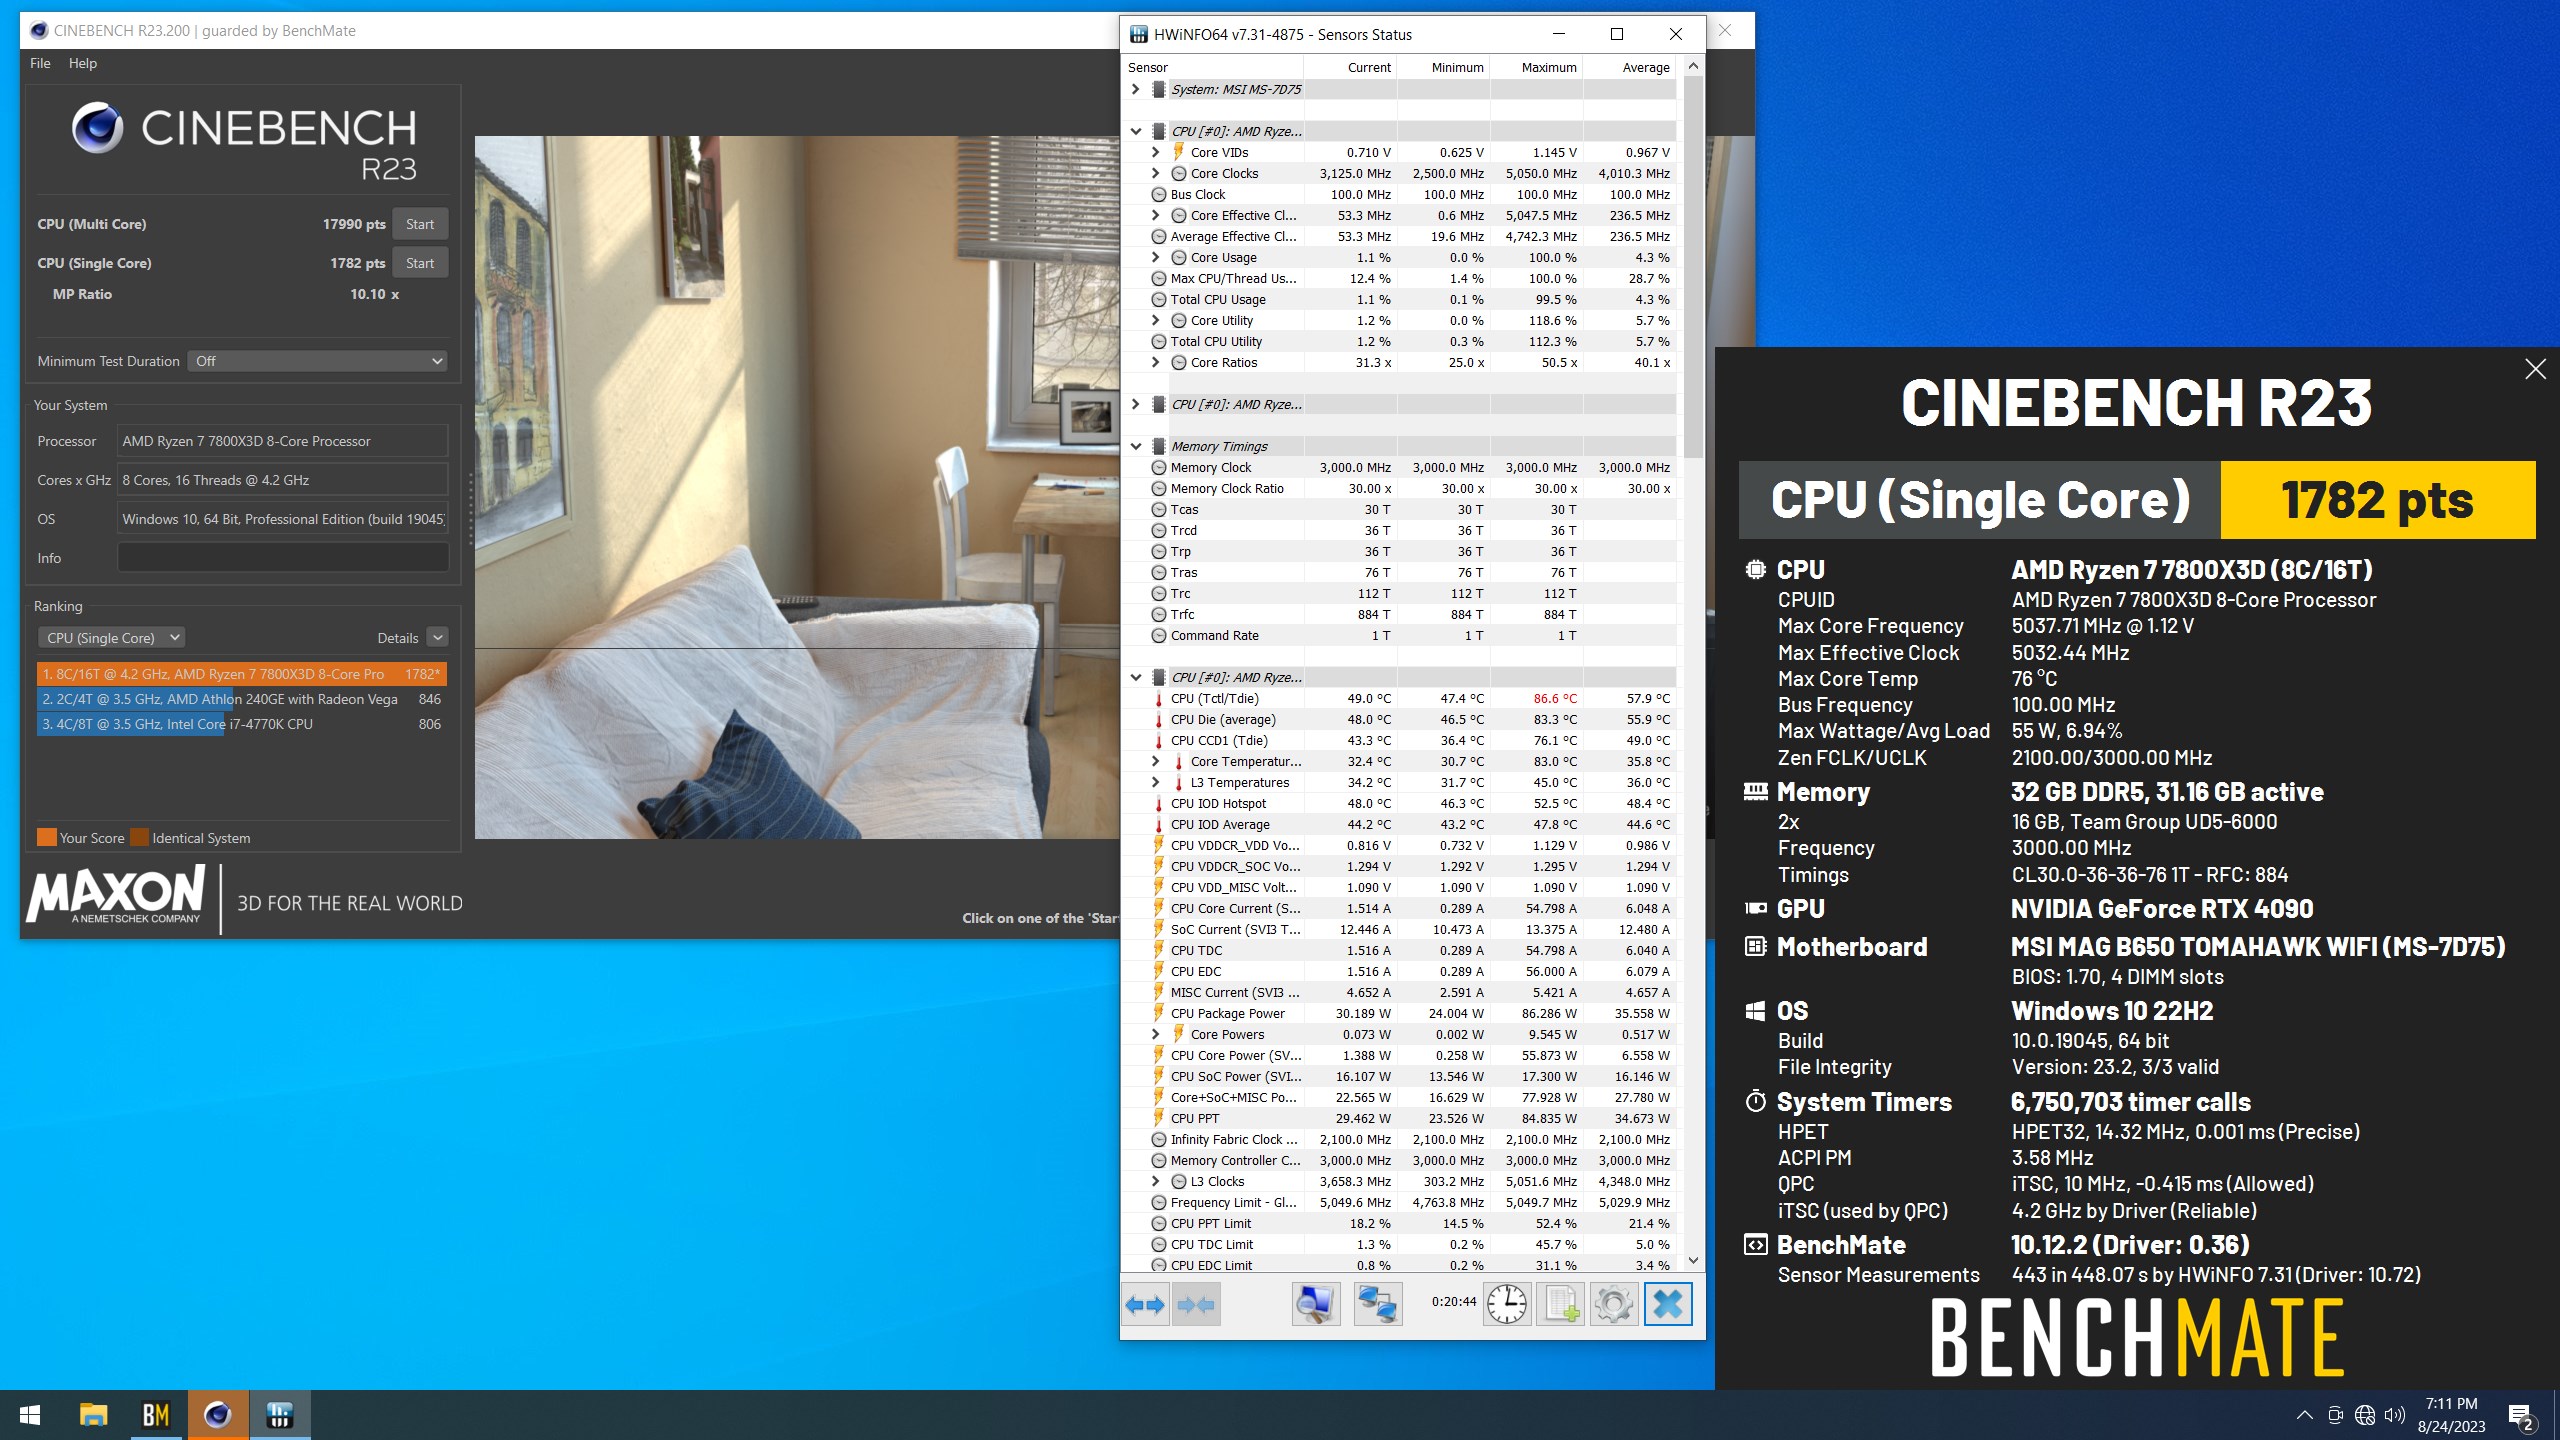Open network globe icon in tray
The width and height of the screenshot is (2560, 1440).
tap(2365, 1415)
